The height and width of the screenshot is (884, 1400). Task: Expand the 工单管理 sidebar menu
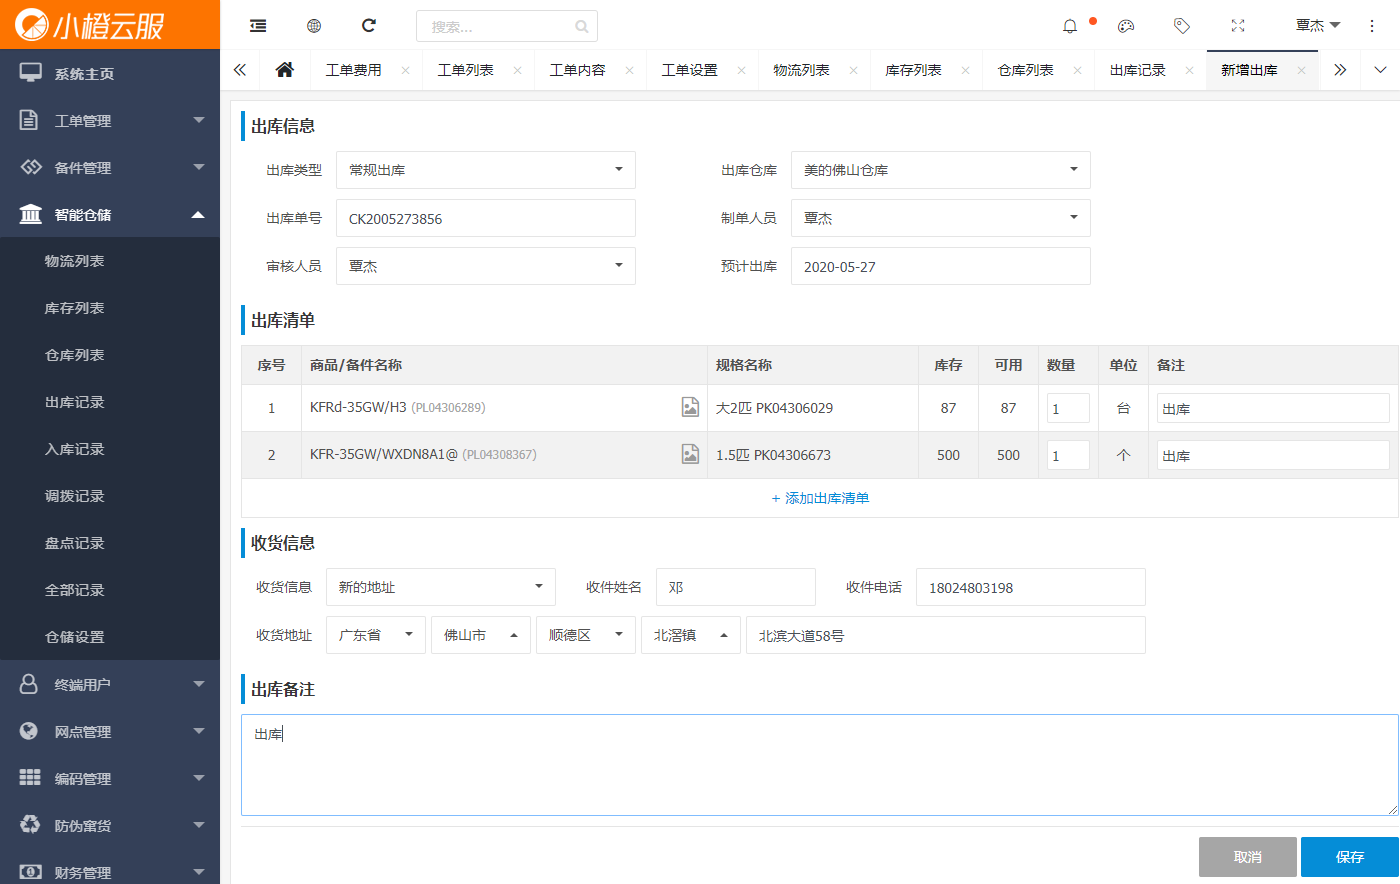pos(110,120)
